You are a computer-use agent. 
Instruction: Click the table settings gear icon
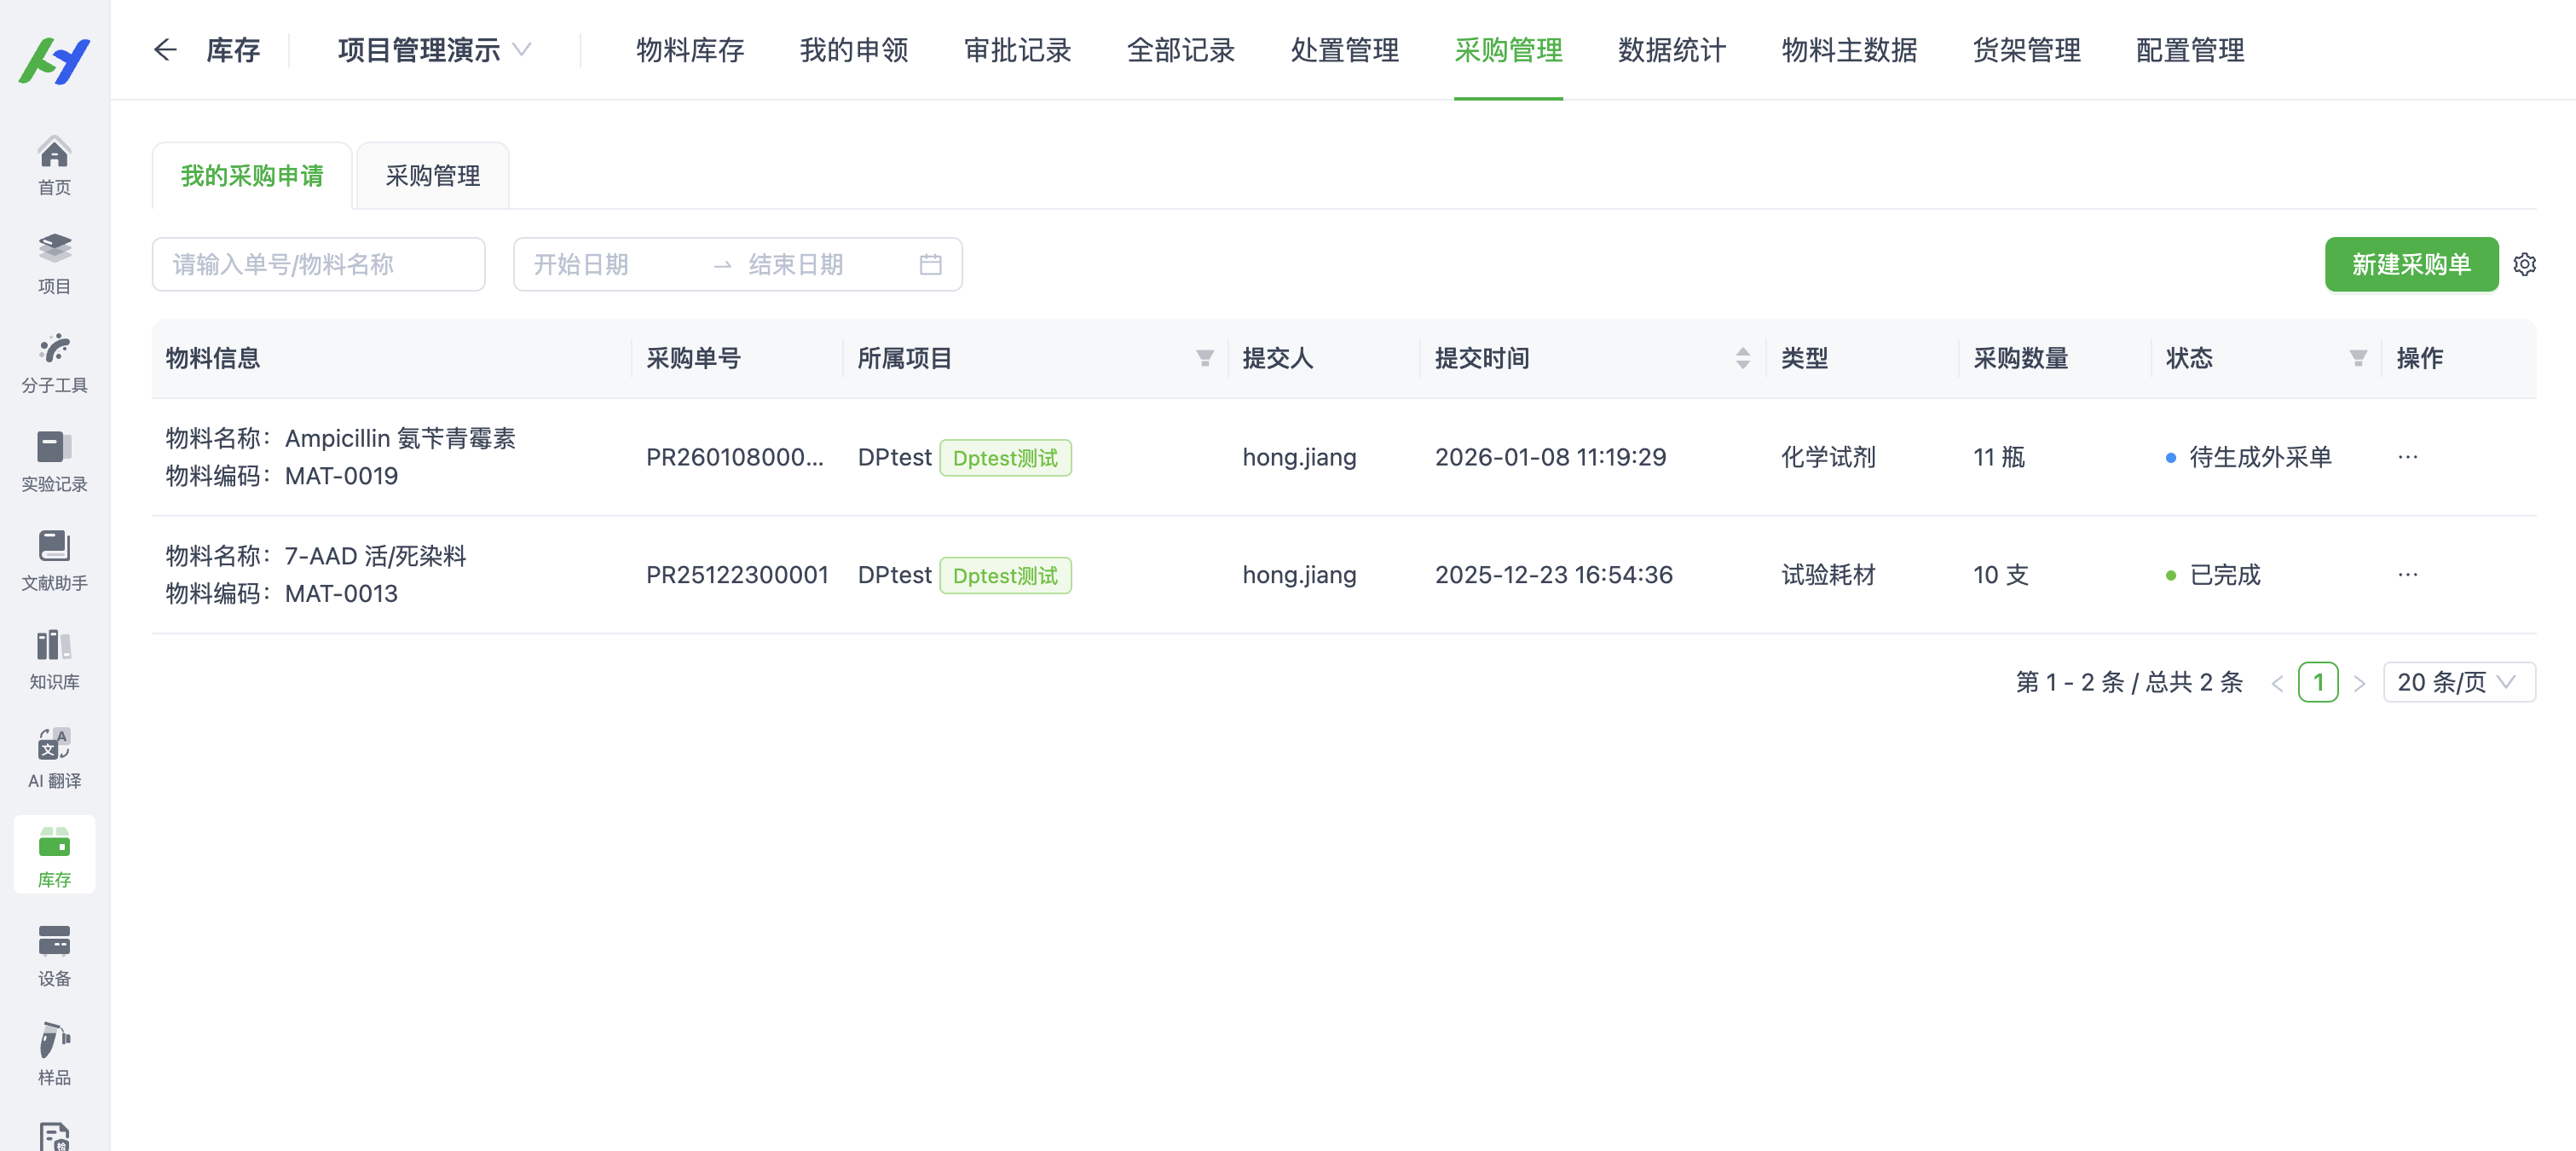coord(2524,264)
